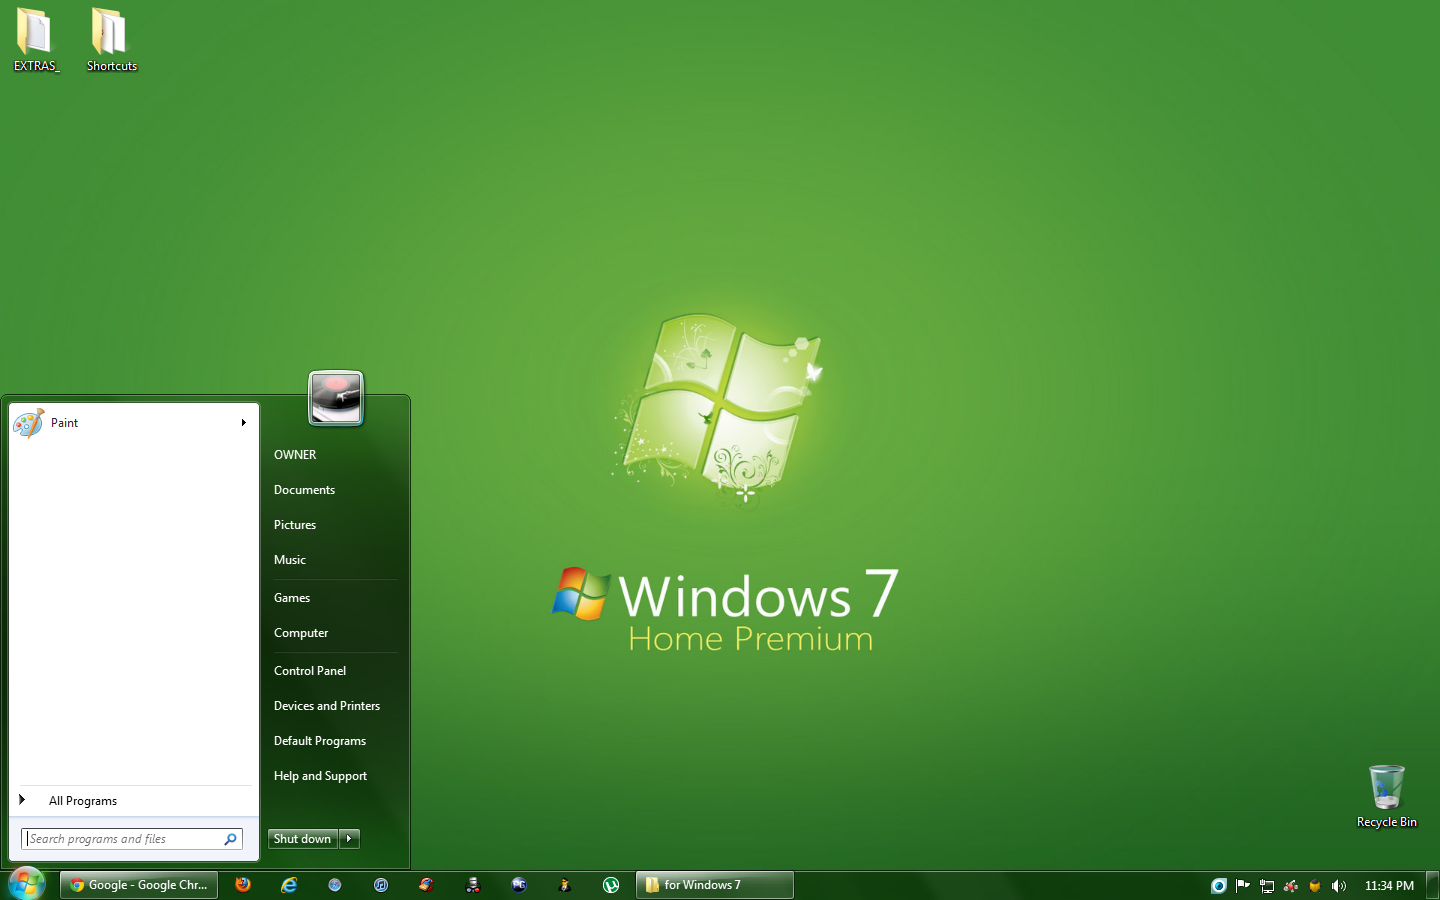
Task: Click the Safari compass icon on the taskbar
Action: pos(335,885)
